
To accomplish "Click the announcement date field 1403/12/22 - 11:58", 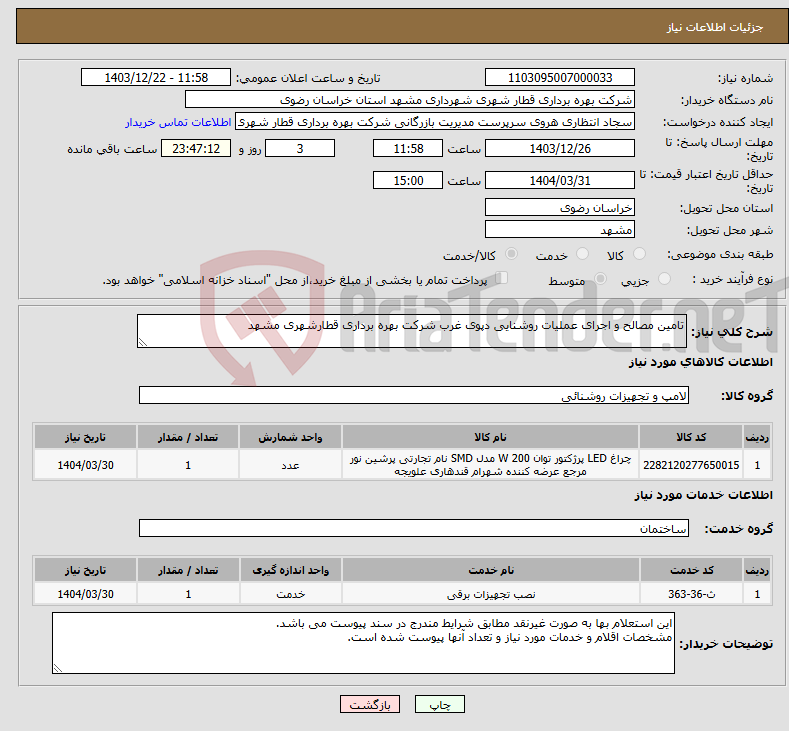I will pyautogui.click(x=156, y=77).
